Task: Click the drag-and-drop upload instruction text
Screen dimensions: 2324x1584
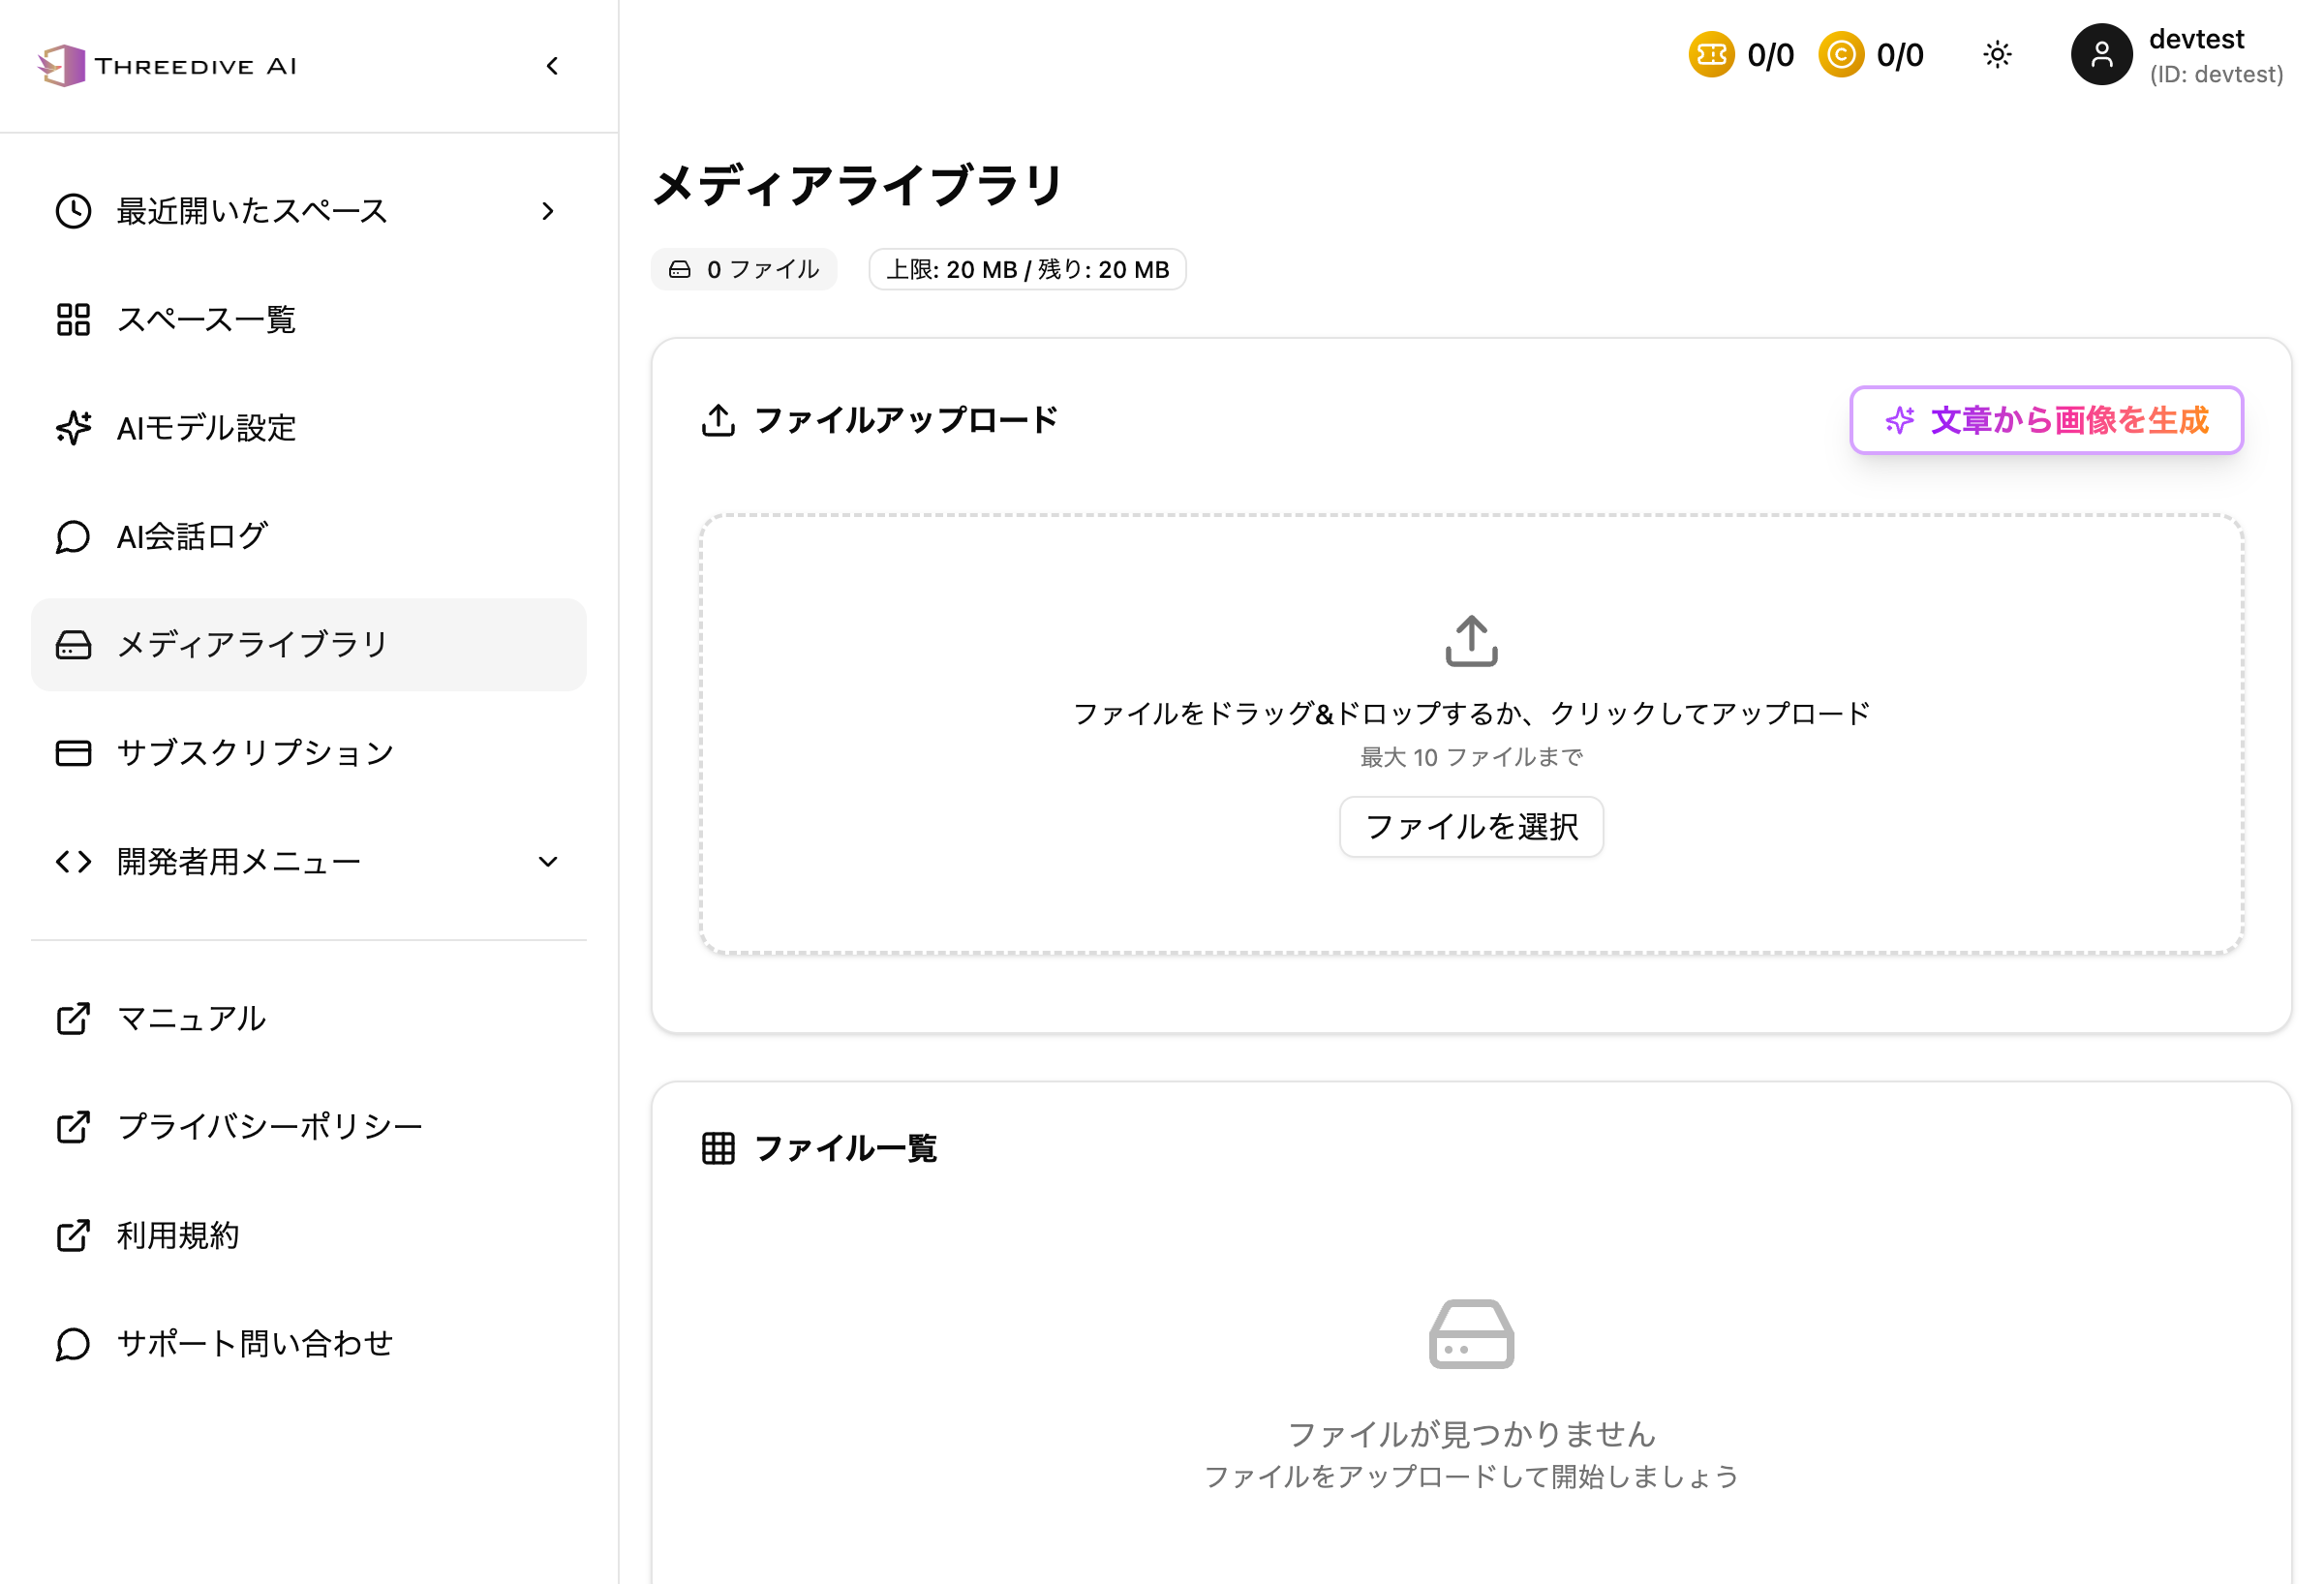Action: (x=1471, y=713)
